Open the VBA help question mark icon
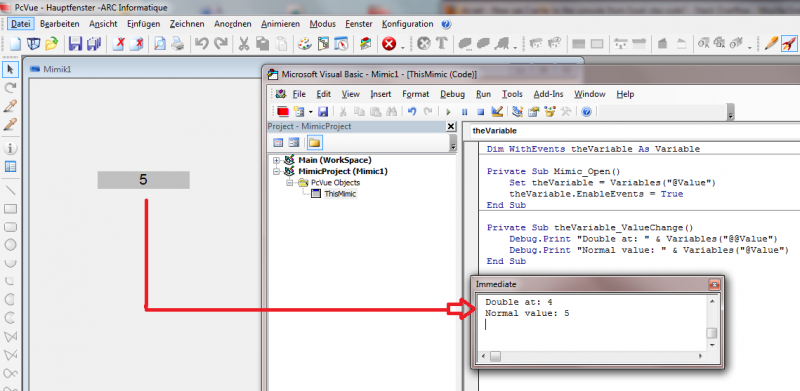800x391 pixels. pyautogui.click(x=586, y=111)
